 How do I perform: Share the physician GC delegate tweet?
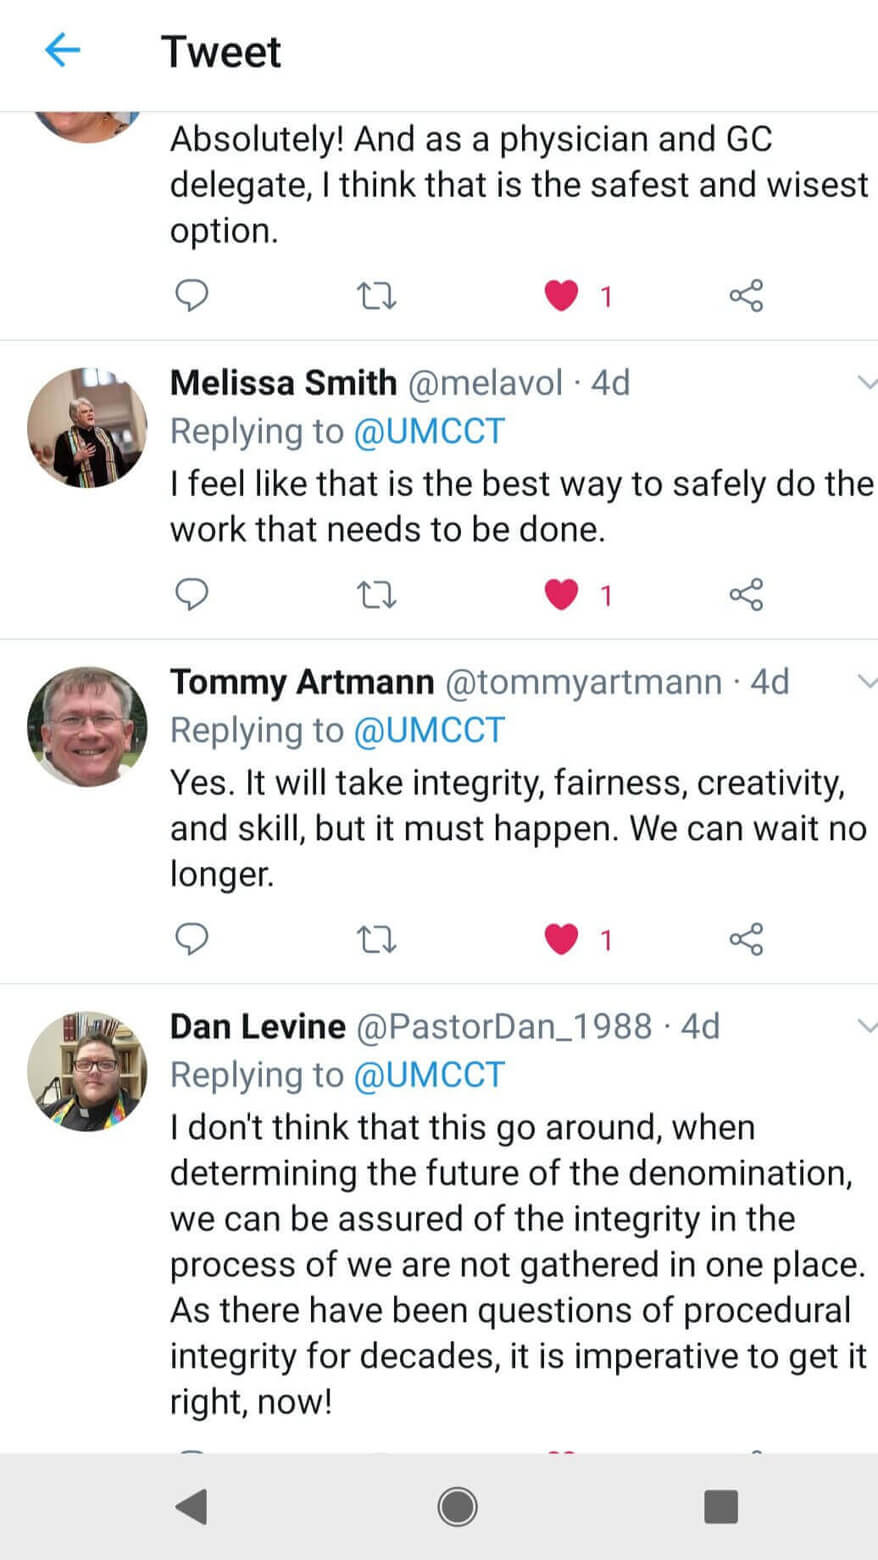[x=747, y=294]
